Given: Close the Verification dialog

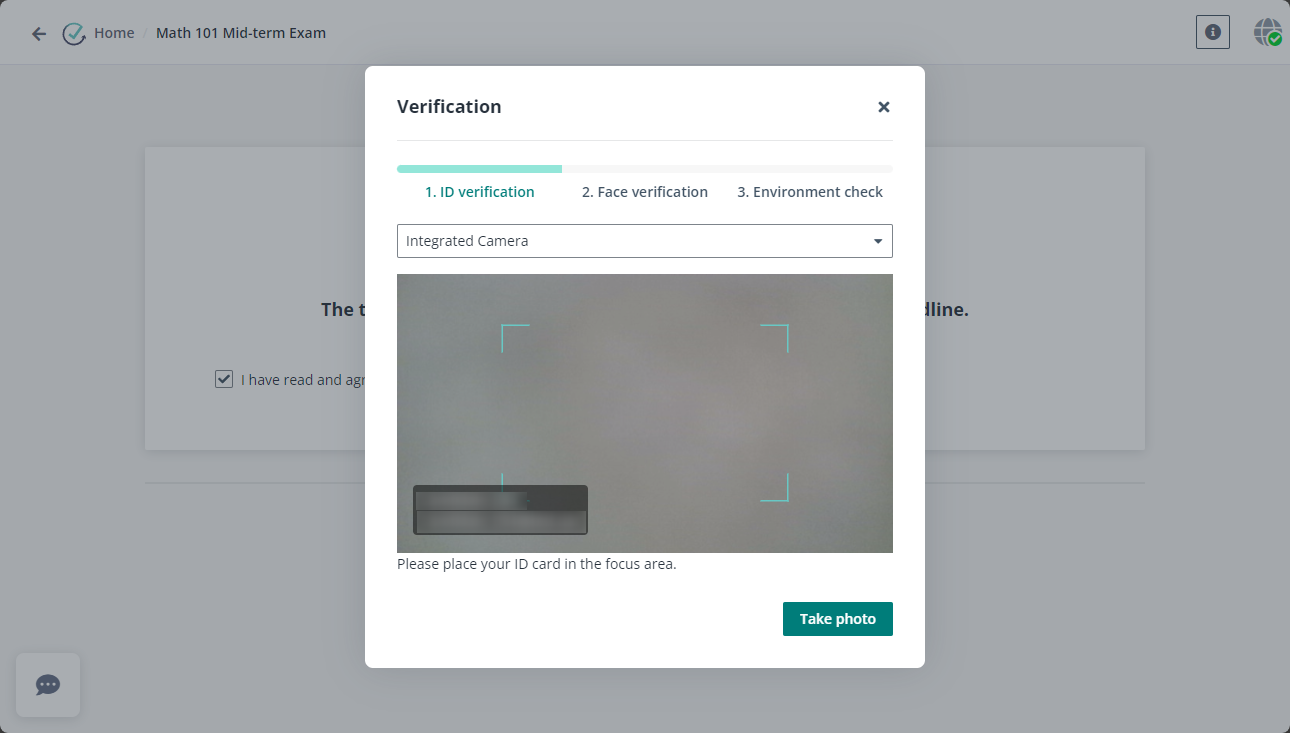Looking at the screenshot, I should (883, 106).
